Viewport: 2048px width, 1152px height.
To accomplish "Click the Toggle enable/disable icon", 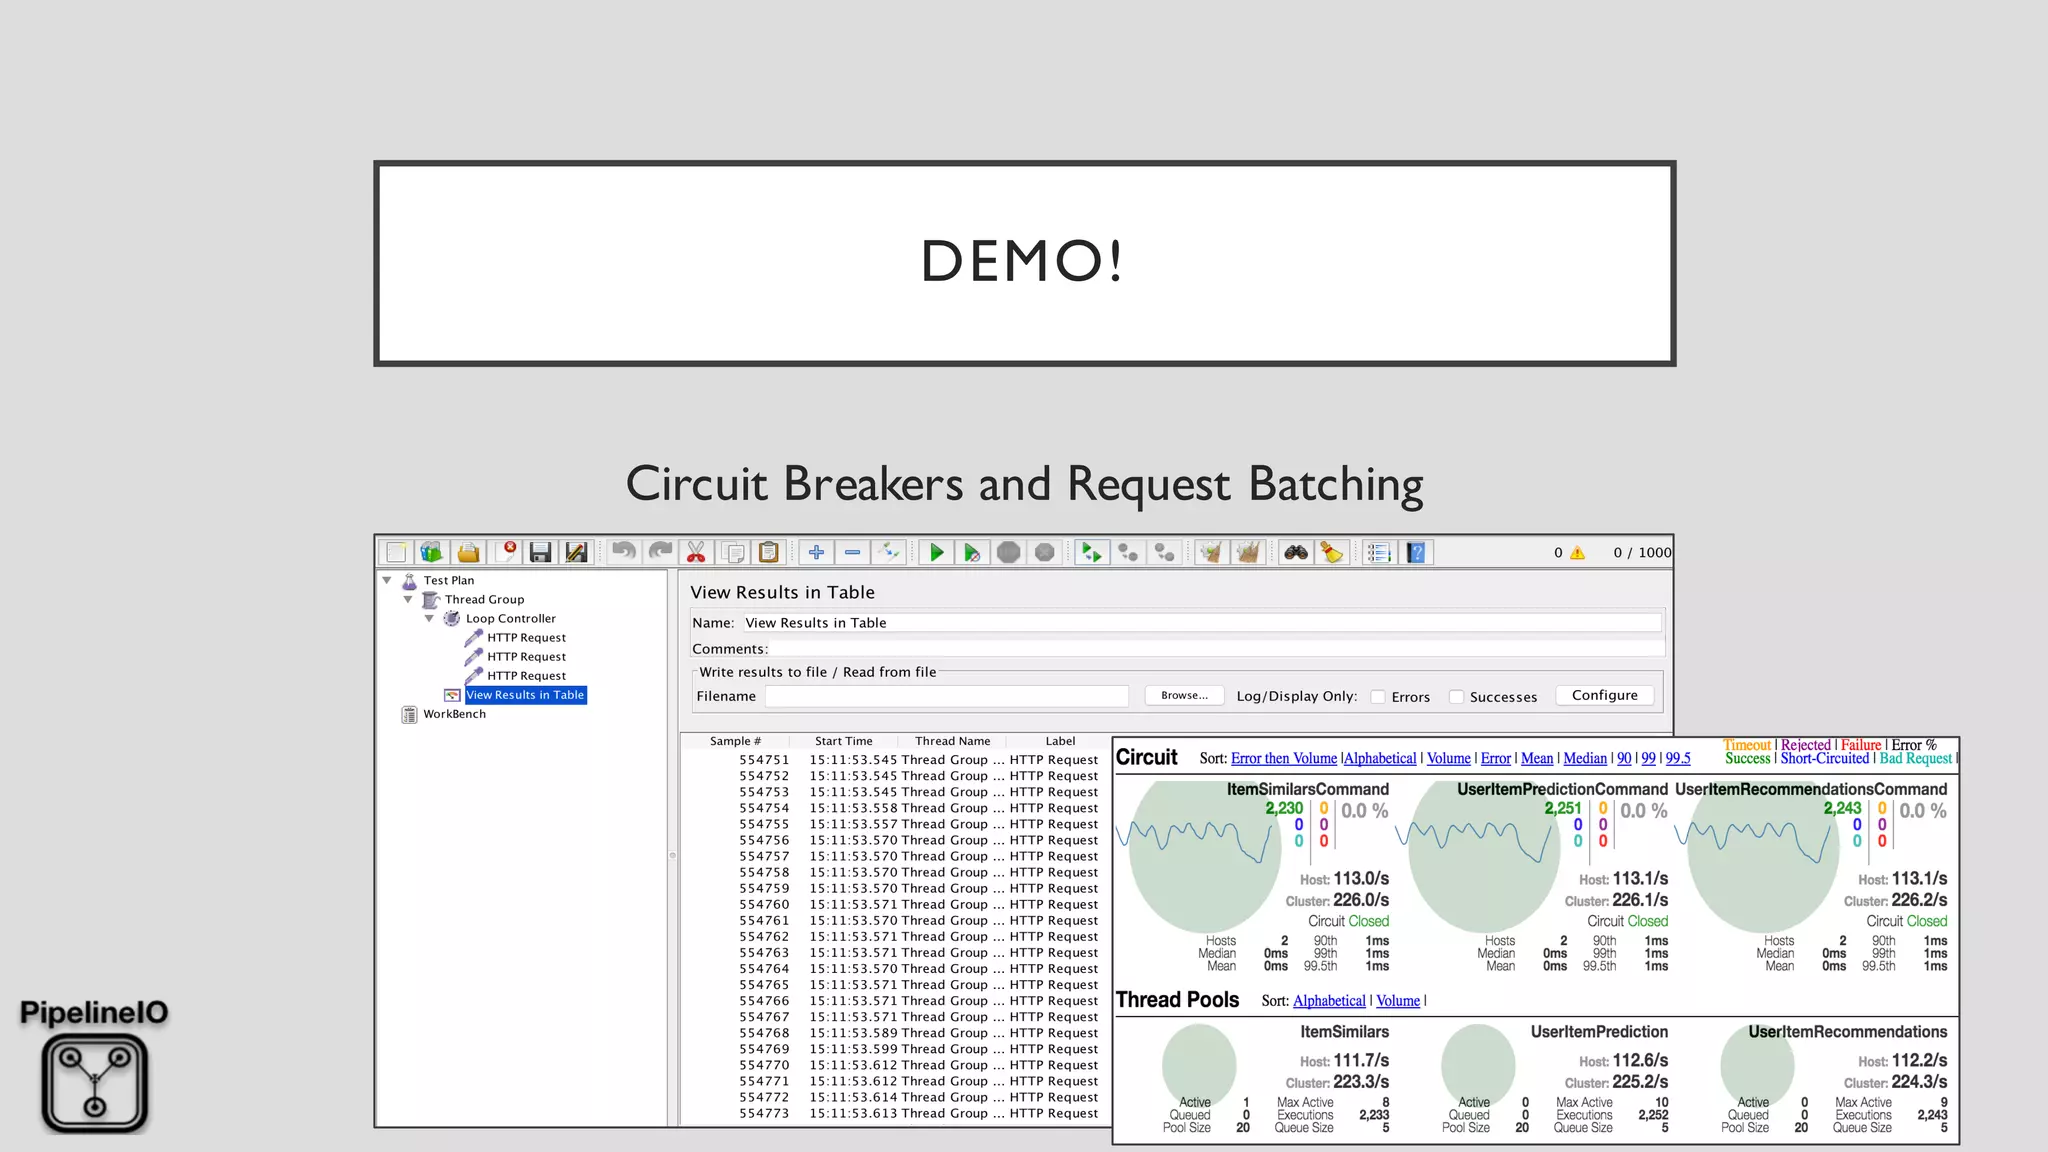I will click(888, 552).
